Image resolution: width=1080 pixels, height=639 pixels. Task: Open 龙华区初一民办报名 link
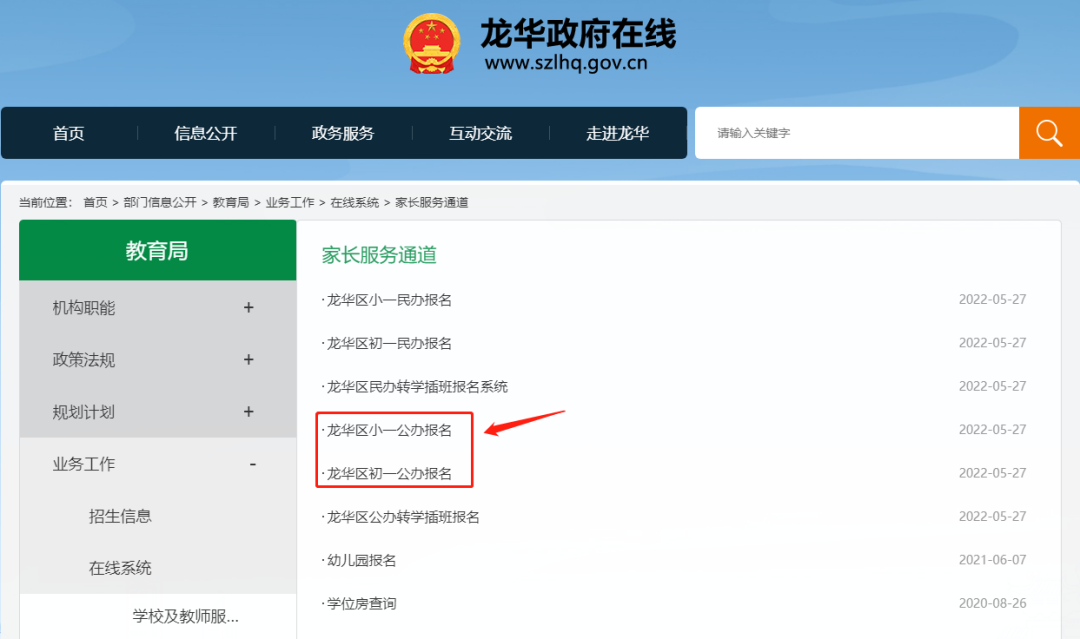click(x=388, y=344)
